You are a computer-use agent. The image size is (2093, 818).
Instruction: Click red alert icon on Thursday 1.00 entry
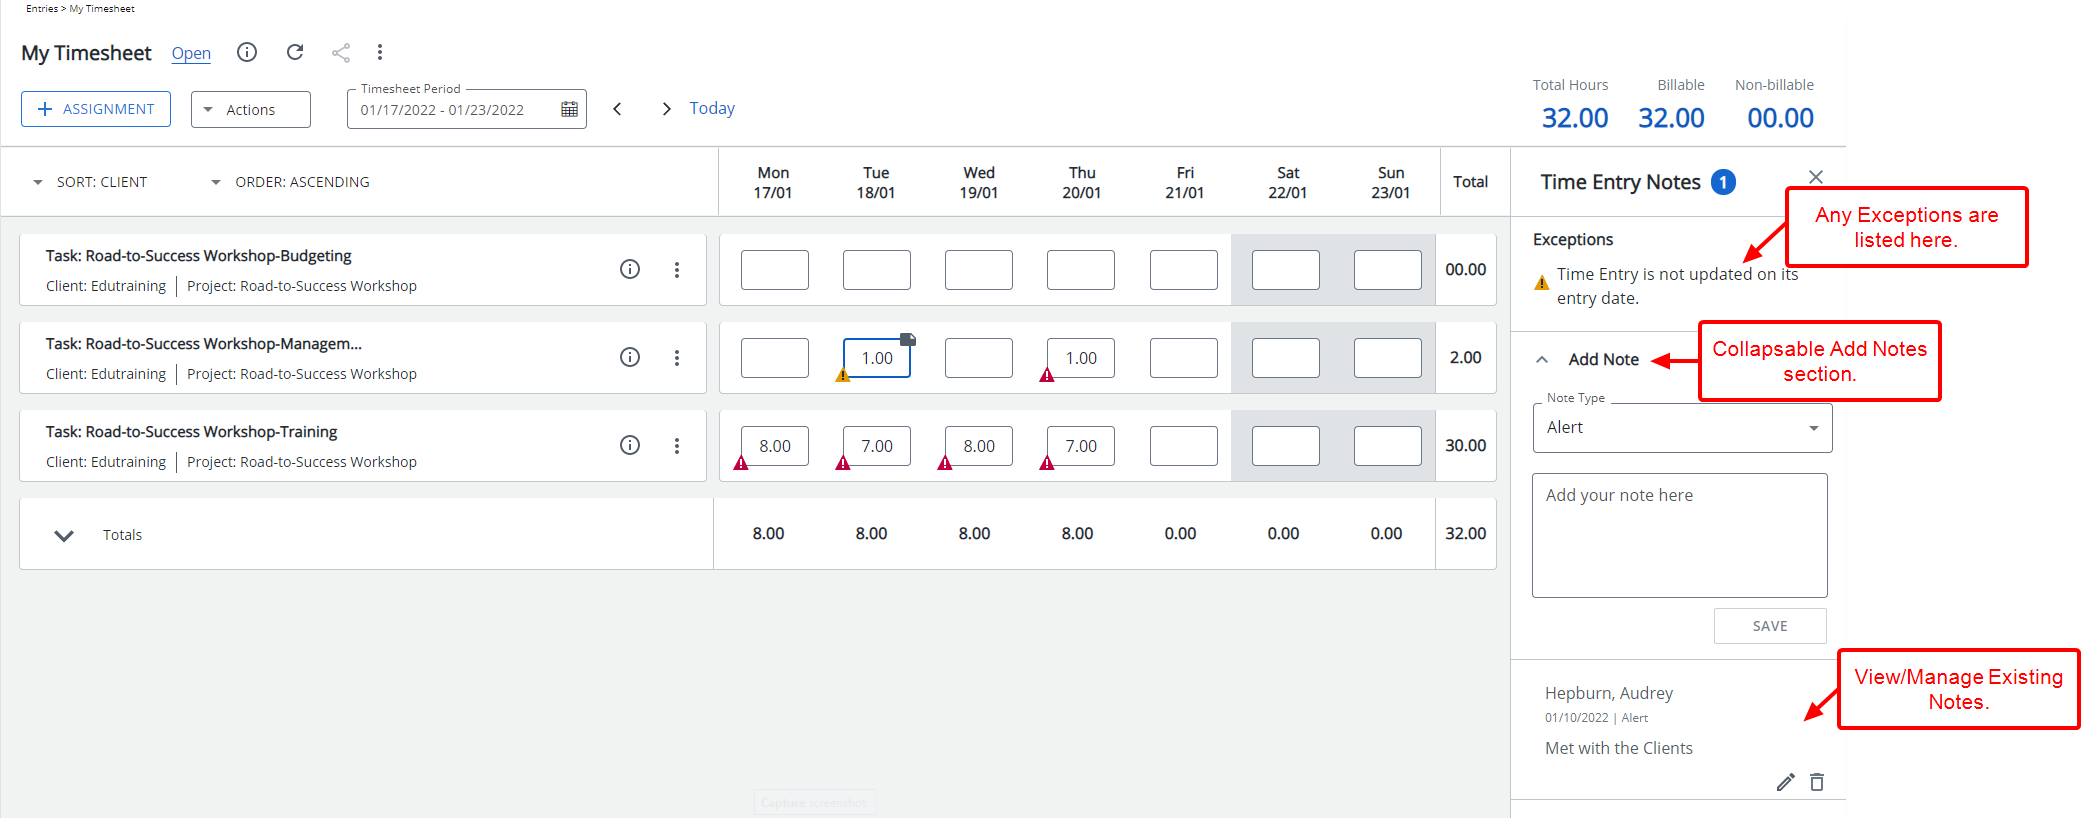[x=1047, y=375]
